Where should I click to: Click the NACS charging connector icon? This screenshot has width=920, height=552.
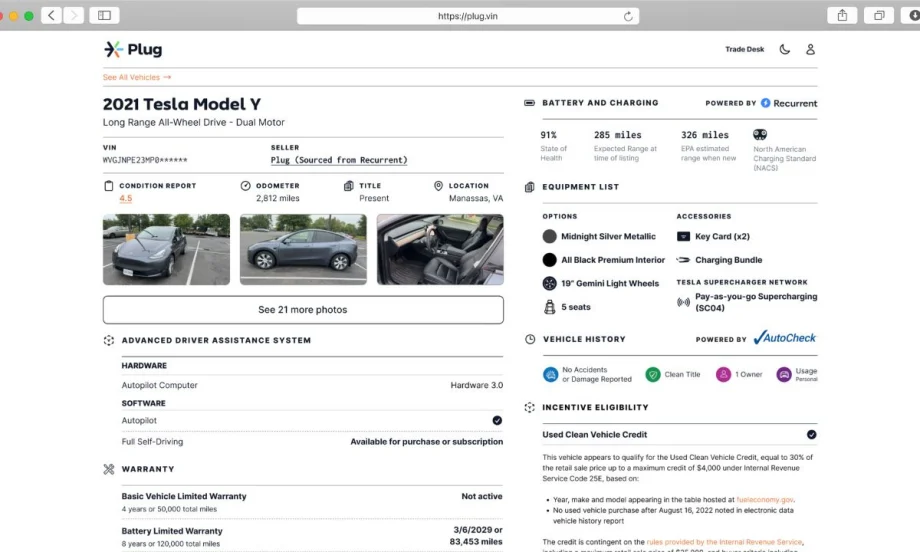760,134
